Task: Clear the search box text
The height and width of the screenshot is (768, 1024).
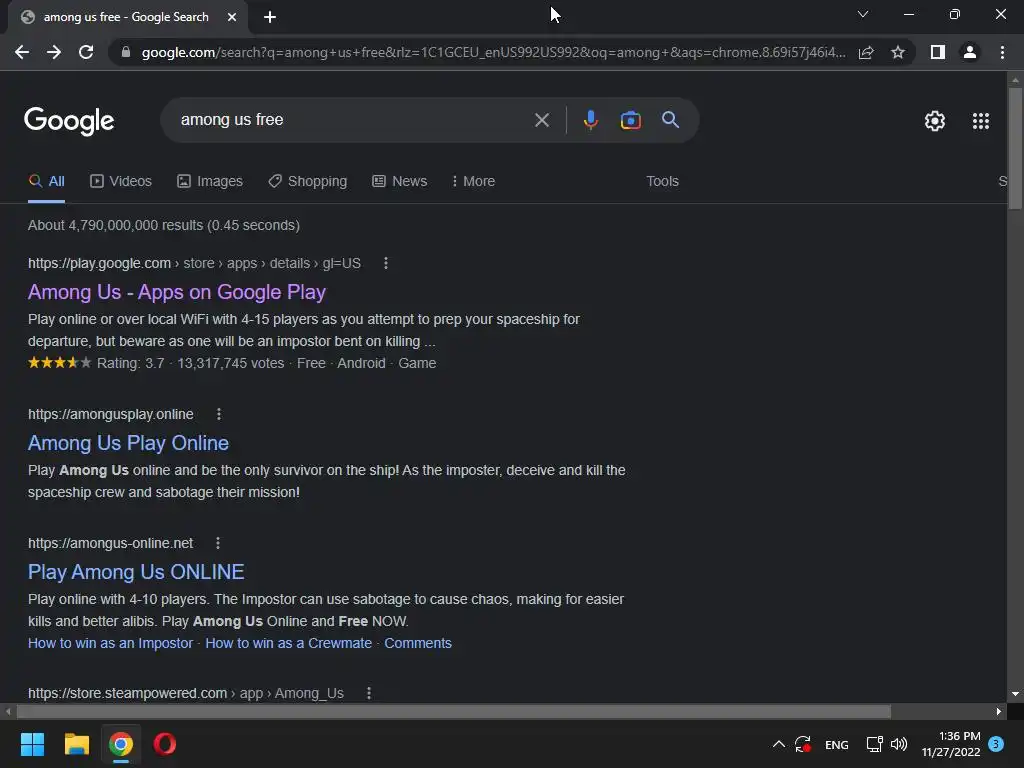Action: tap(541, 120)
